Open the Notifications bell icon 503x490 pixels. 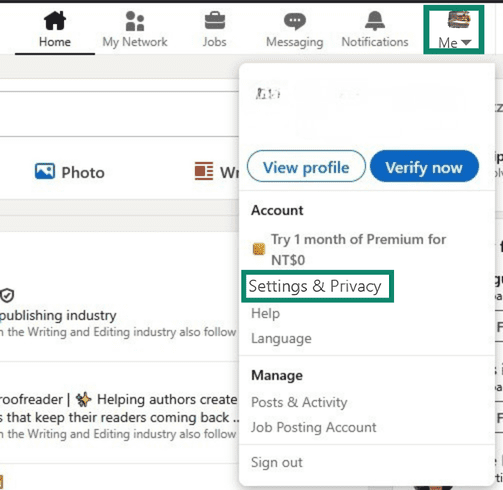click(375, 21)
